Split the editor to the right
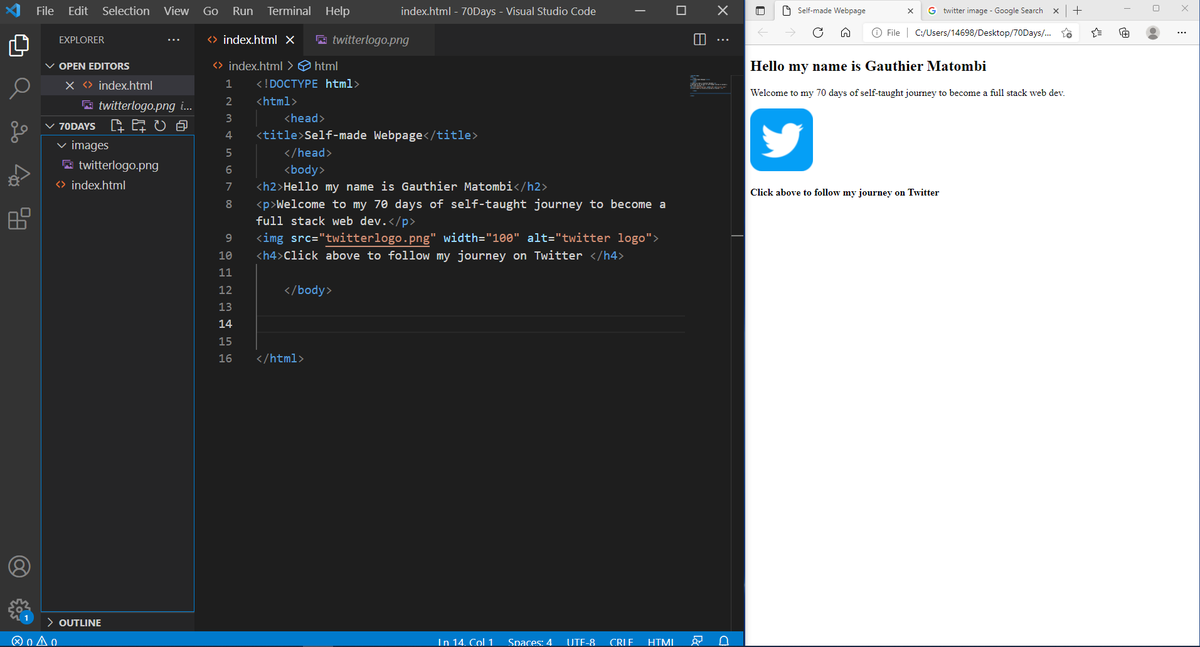This screenshot has height=647, width=1200. coord(700,40)
